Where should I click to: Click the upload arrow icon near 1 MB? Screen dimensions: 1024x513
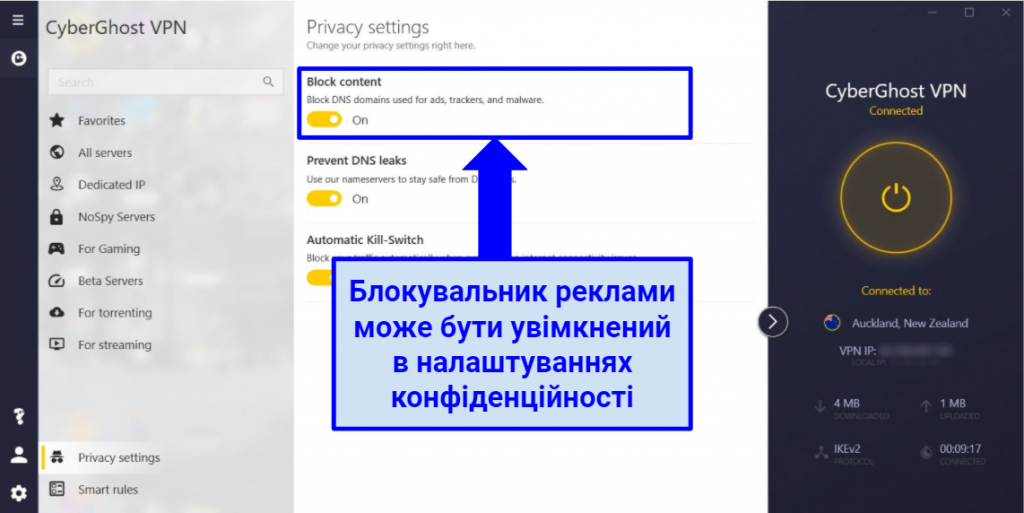[x=926, y=407]
